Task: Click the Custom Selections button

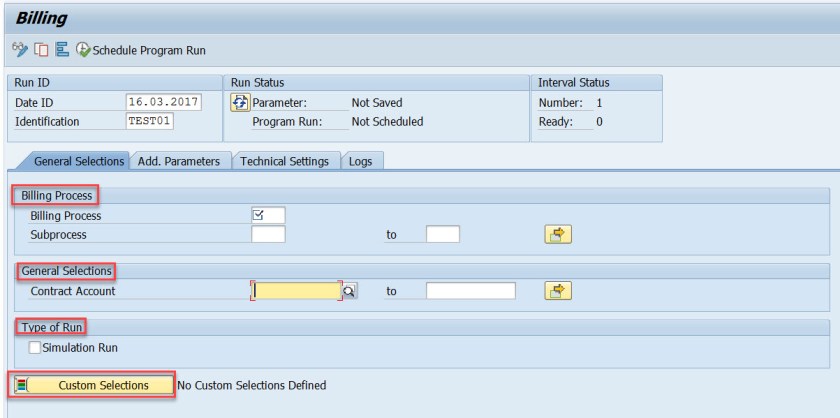Action: pyautogui.click(x=94, y=385)
